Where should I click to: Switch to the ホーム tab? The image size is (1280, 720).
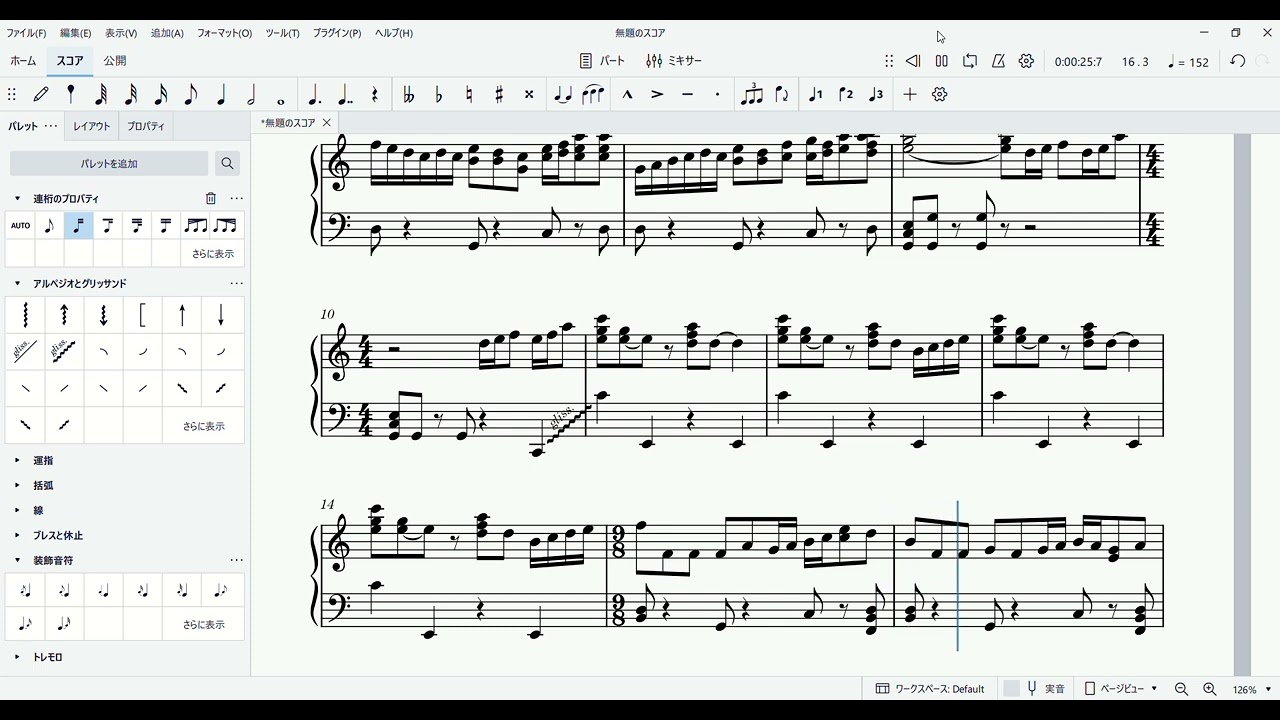pyautogui.click(x=23, y=61)
